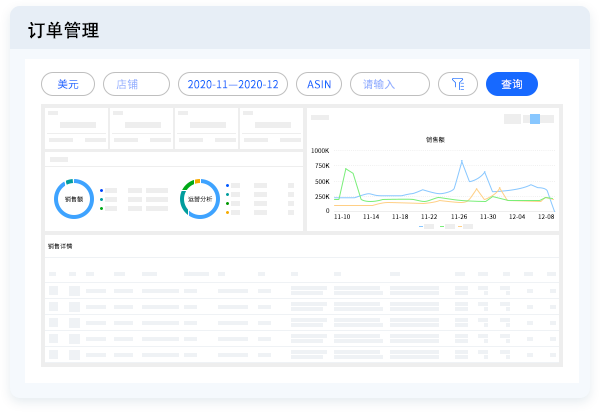Click the 运营分析 donut chart
Screen dimensions: 600x412
coord(200,199)
